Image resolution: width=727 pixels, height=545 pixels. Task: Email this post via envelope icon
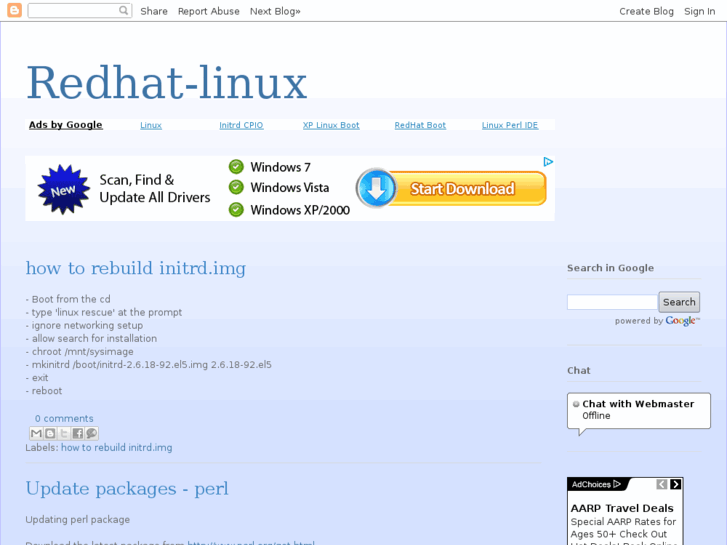click(36, 433)
